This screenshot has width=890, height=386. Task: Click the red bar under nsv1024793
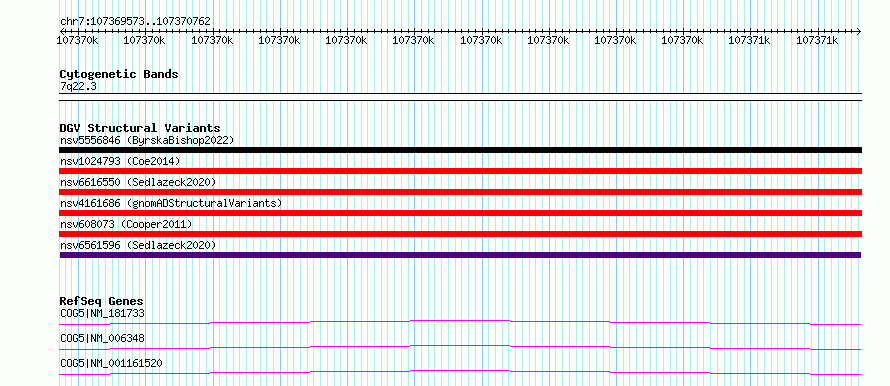(460, 171)
